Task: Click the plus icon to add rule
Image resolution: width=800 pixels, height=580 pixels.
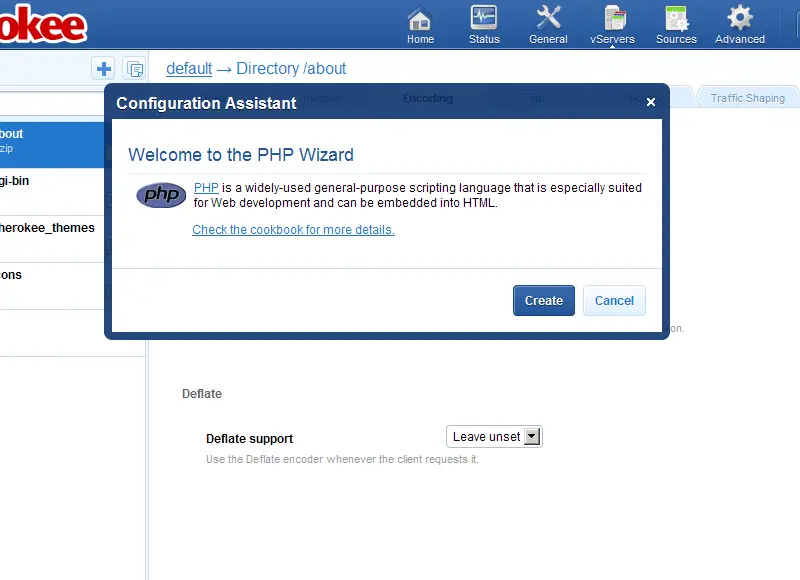Action: click(104, 68)
